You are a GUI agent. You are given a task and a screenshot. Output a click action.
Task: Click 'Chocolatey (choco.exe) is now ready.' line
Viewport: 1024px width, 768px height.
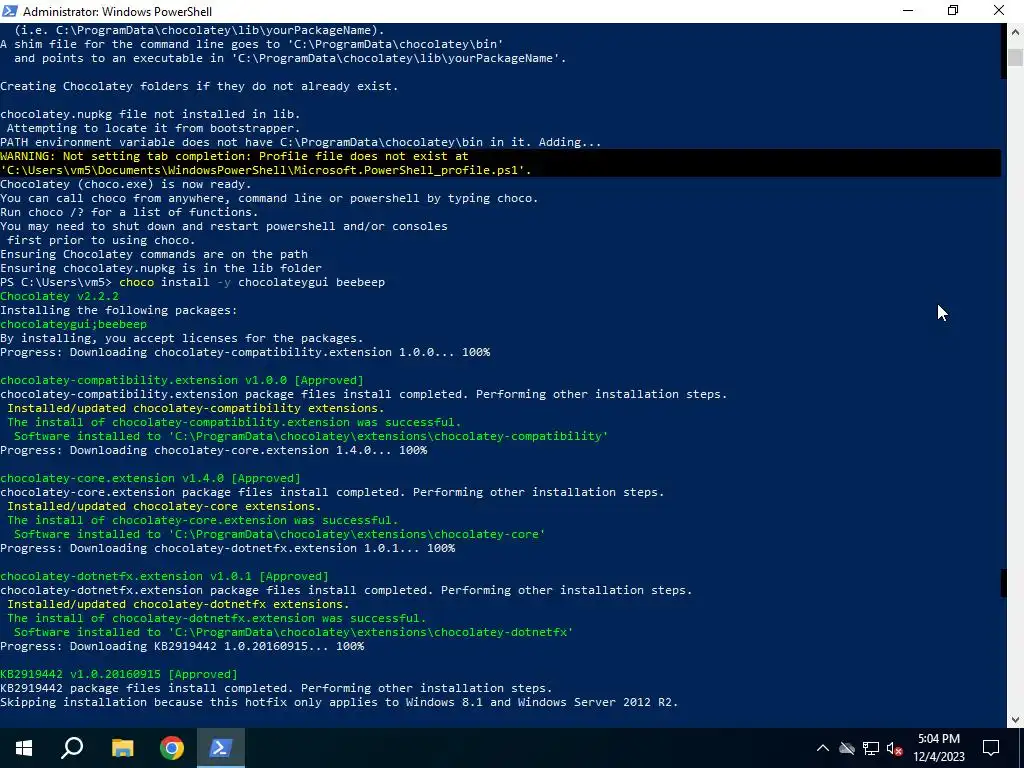[x=125, y=184]
